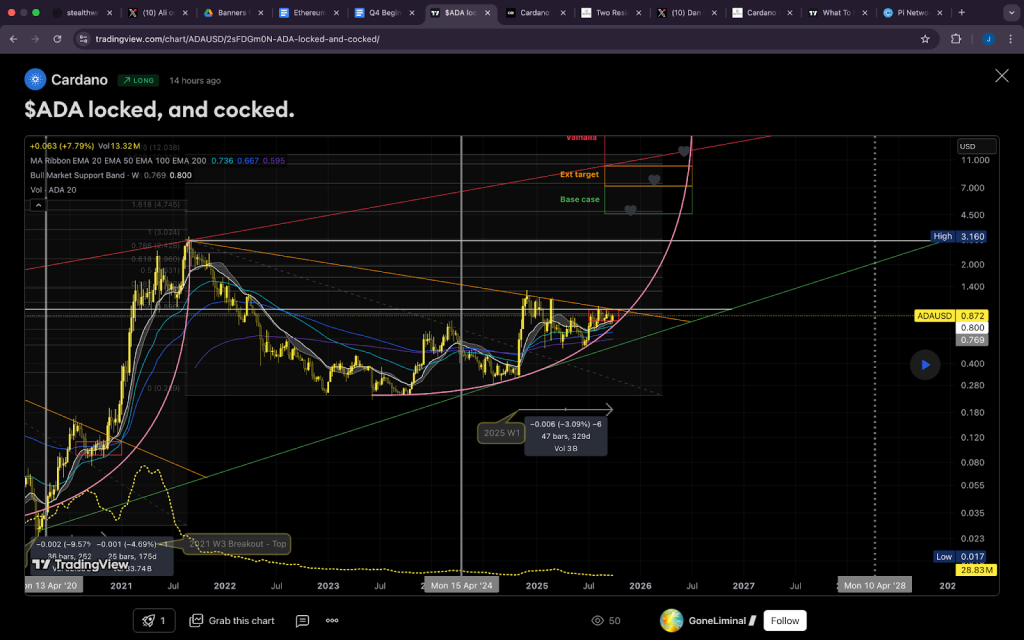Close the idea with the X icon

pos(1001,76)
